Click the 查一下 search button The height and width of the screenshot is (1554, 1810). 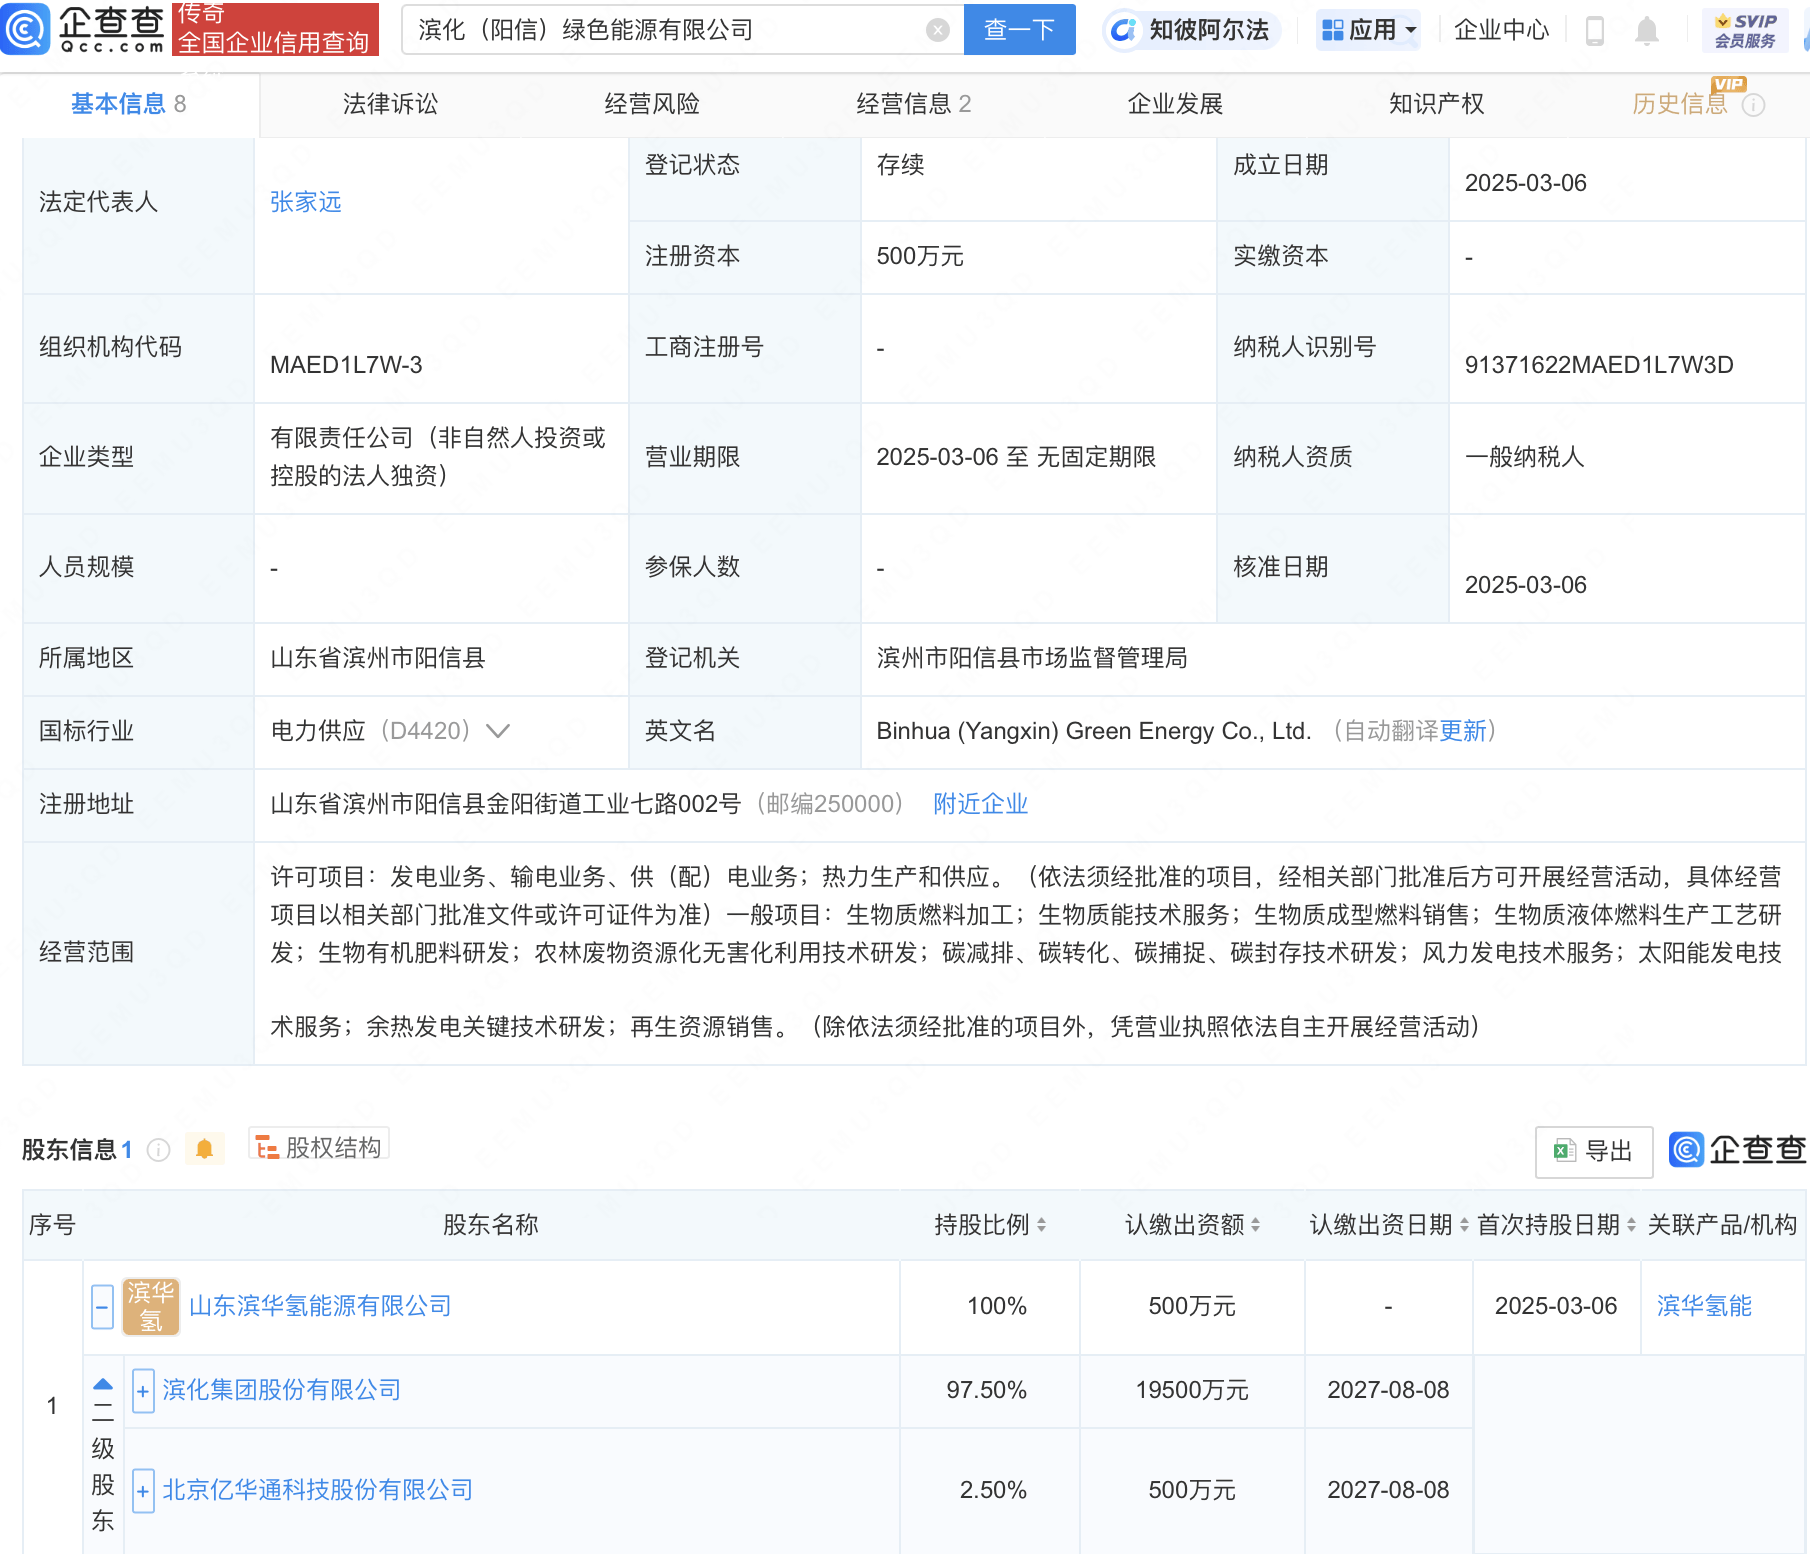(1019, 30)
